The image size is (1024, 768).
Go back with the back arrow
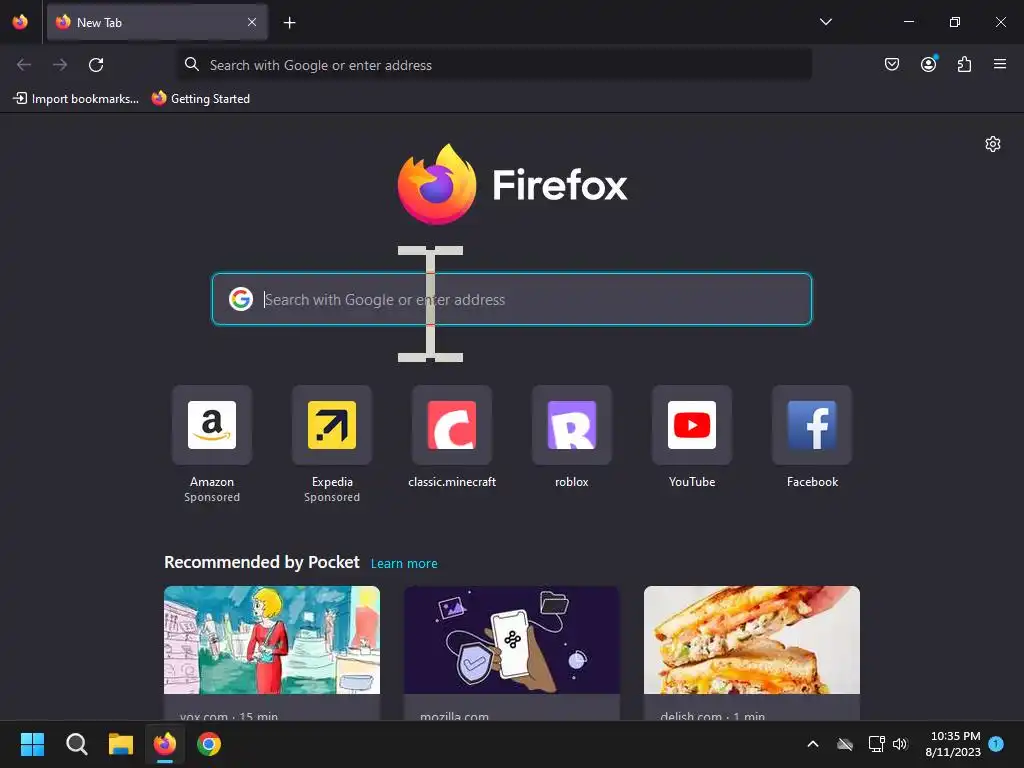point(24,65)
